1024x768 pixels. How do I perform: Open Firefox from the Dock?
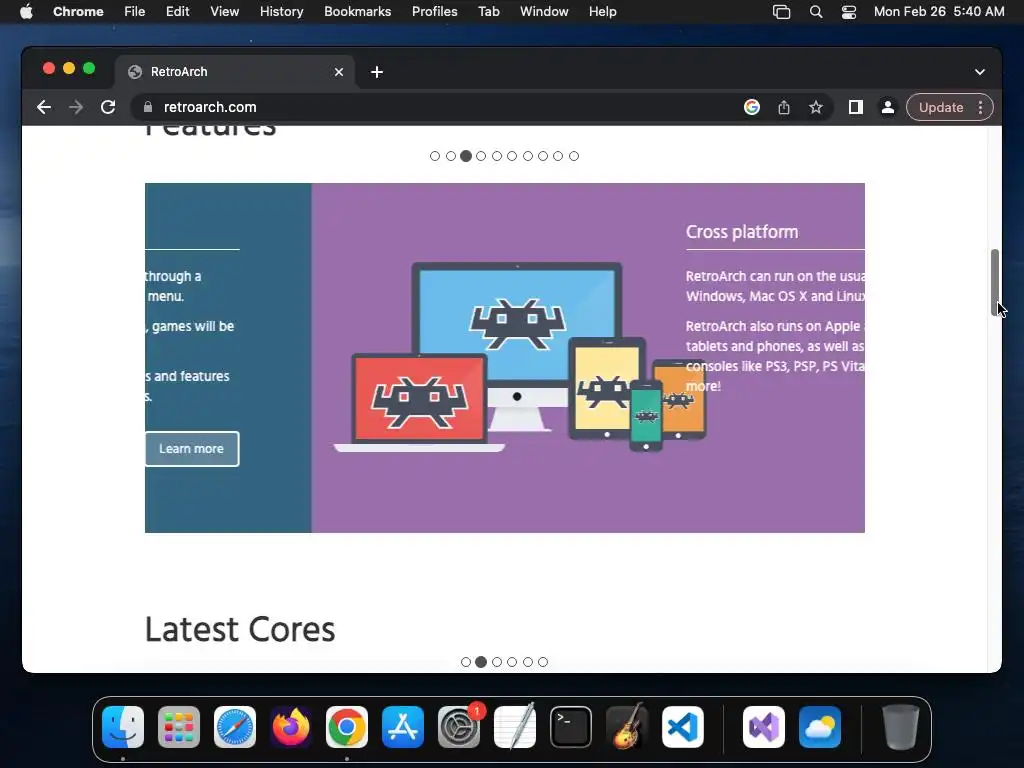[x=291, y=727]
